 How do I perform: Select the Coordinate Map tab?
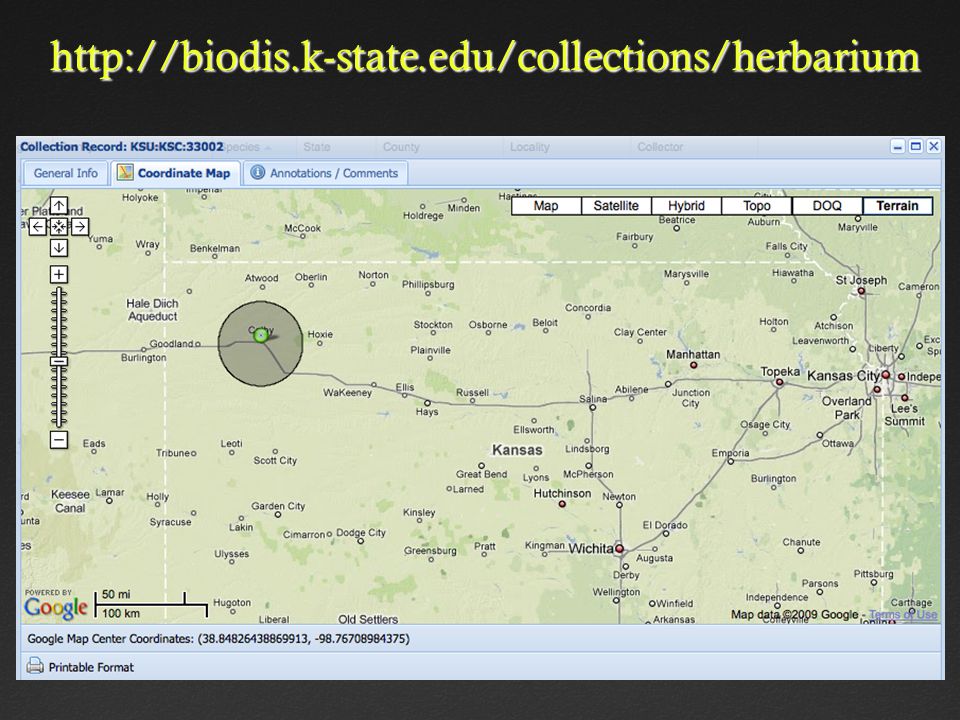(175, 173)
